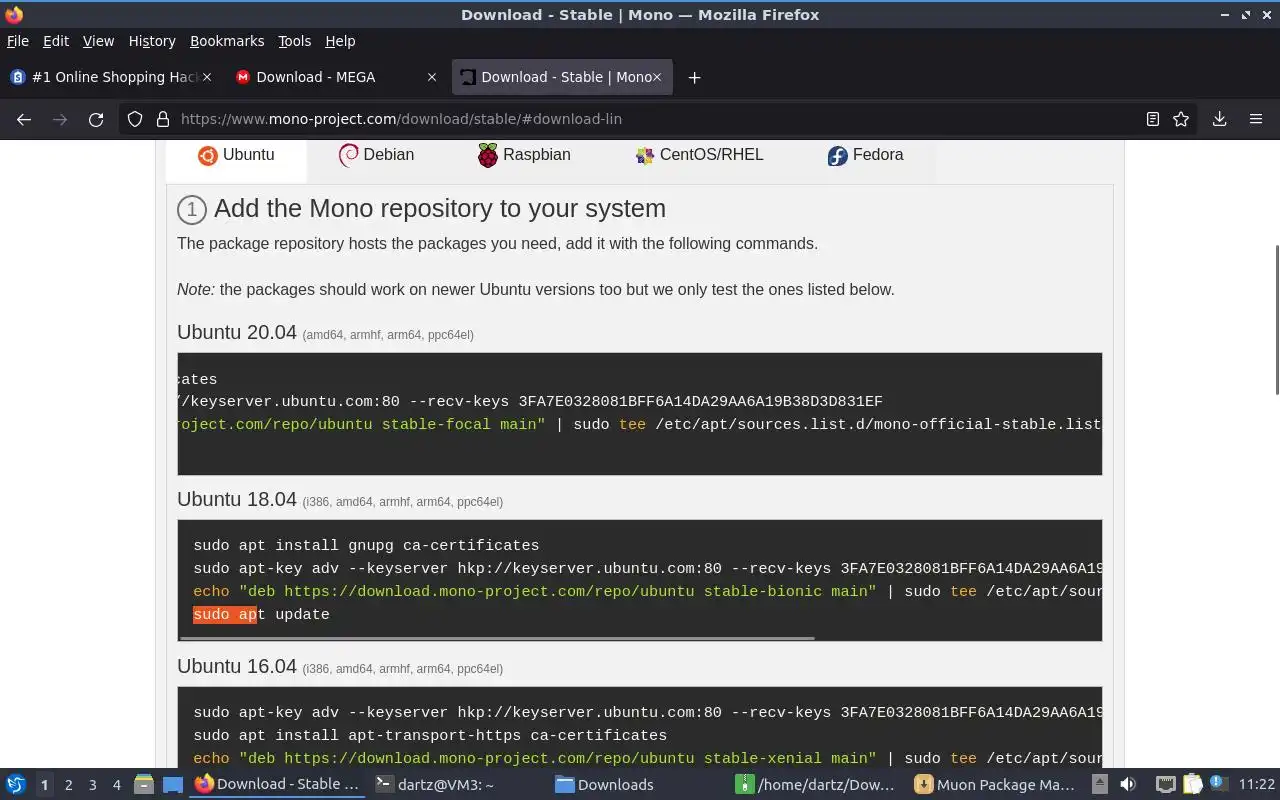1280x800 pixels.
Task: Click the stable-xenial main echo line
Action: [648, 759]
